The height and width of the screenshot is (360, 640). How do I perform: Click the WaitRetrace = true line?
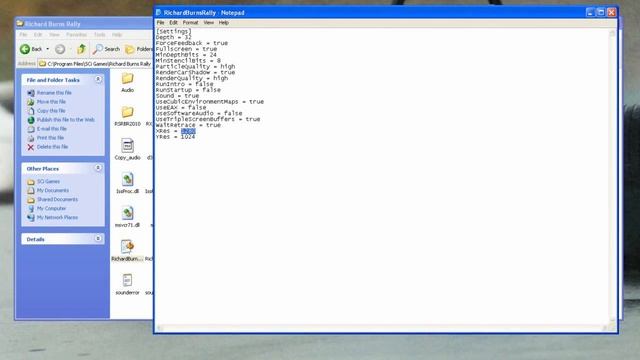(188, 125)
